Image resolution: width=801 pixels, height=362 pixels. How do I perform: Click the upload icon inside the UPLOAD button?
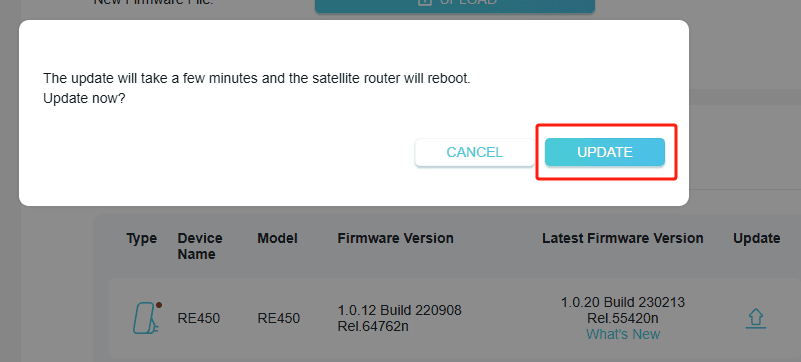[x=424, y=3]
